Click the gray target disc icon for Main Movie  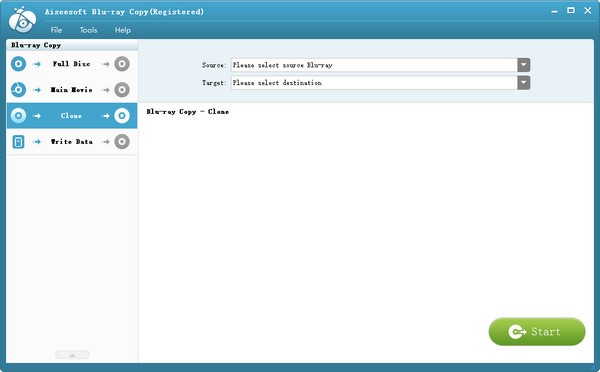(122, 90)
